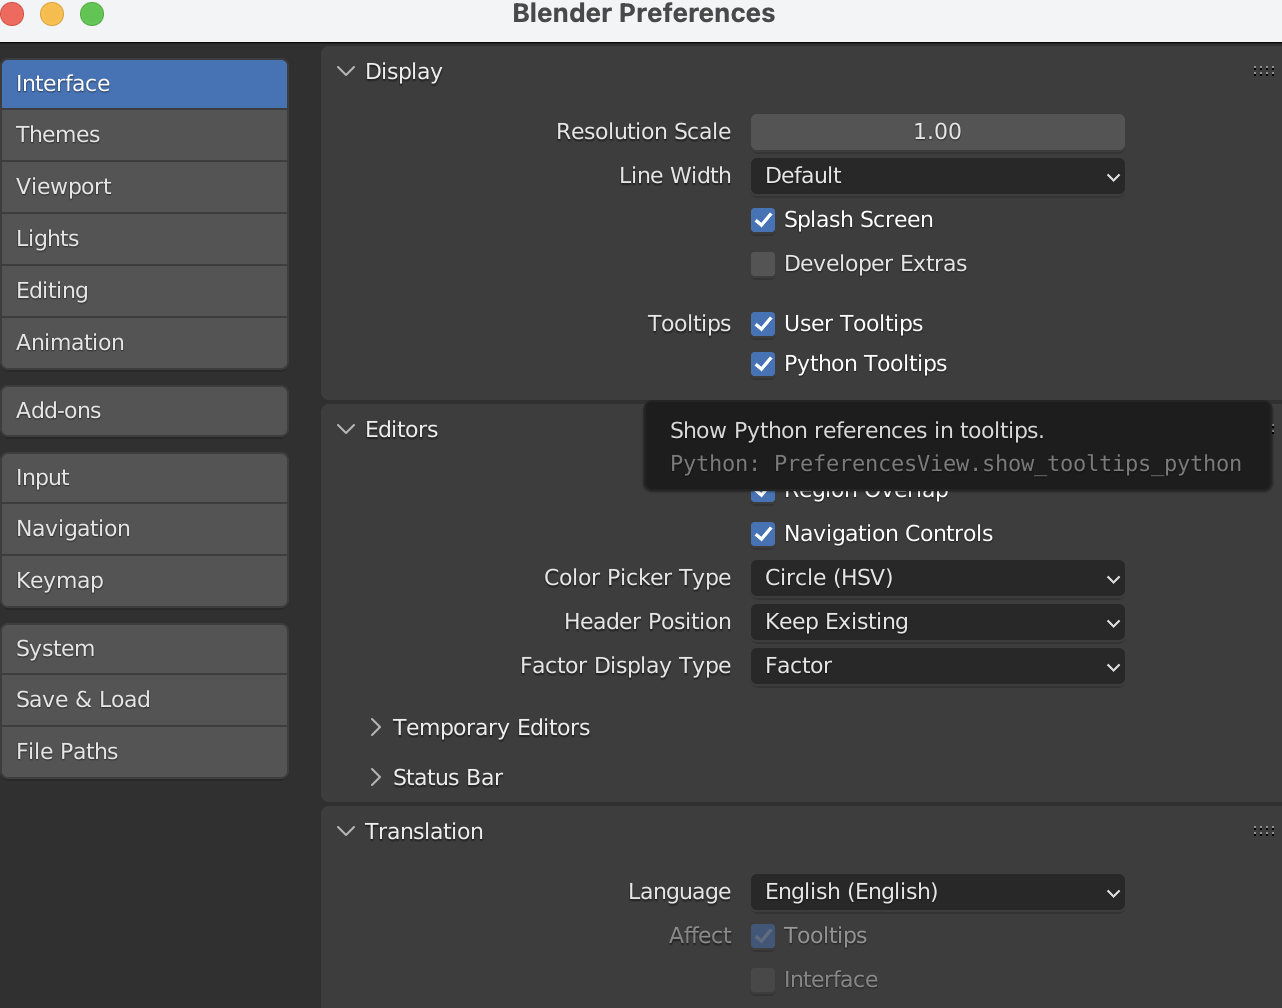
Task: Open the Line Width dropdown
Action: pos(938,176)
